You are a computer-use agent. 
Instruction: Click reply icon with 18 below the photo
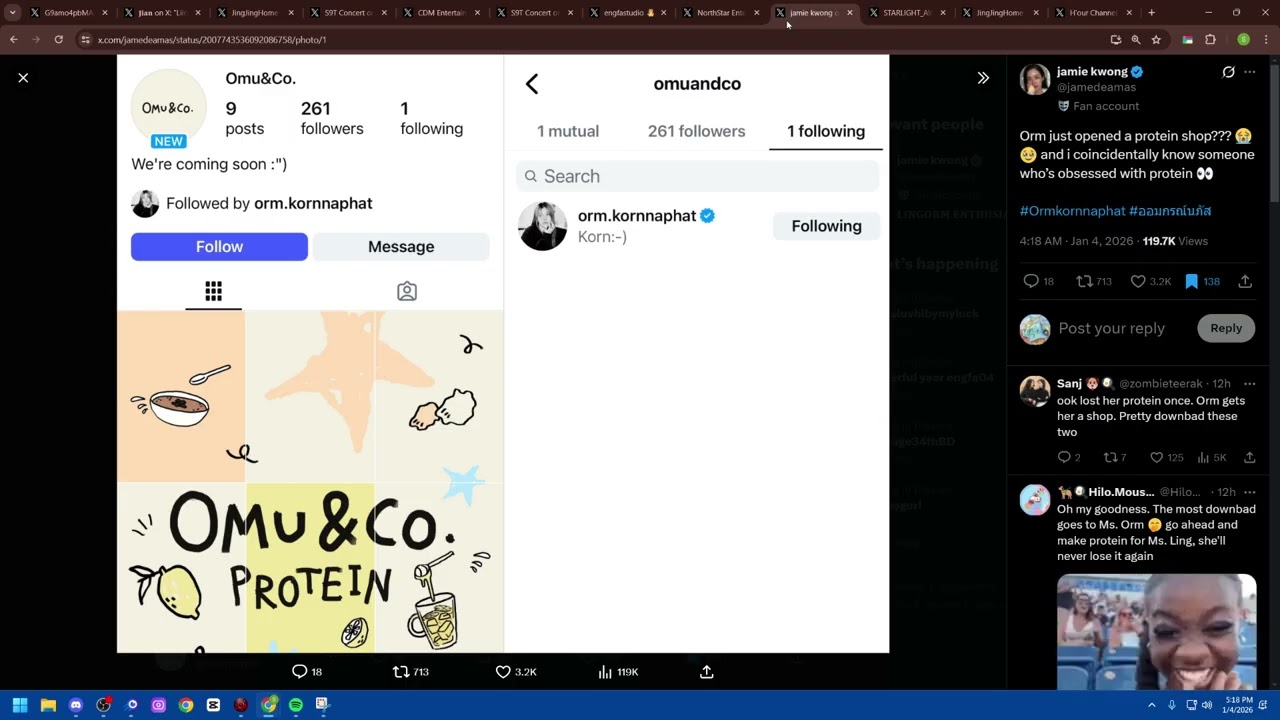(x=306, y=672)
